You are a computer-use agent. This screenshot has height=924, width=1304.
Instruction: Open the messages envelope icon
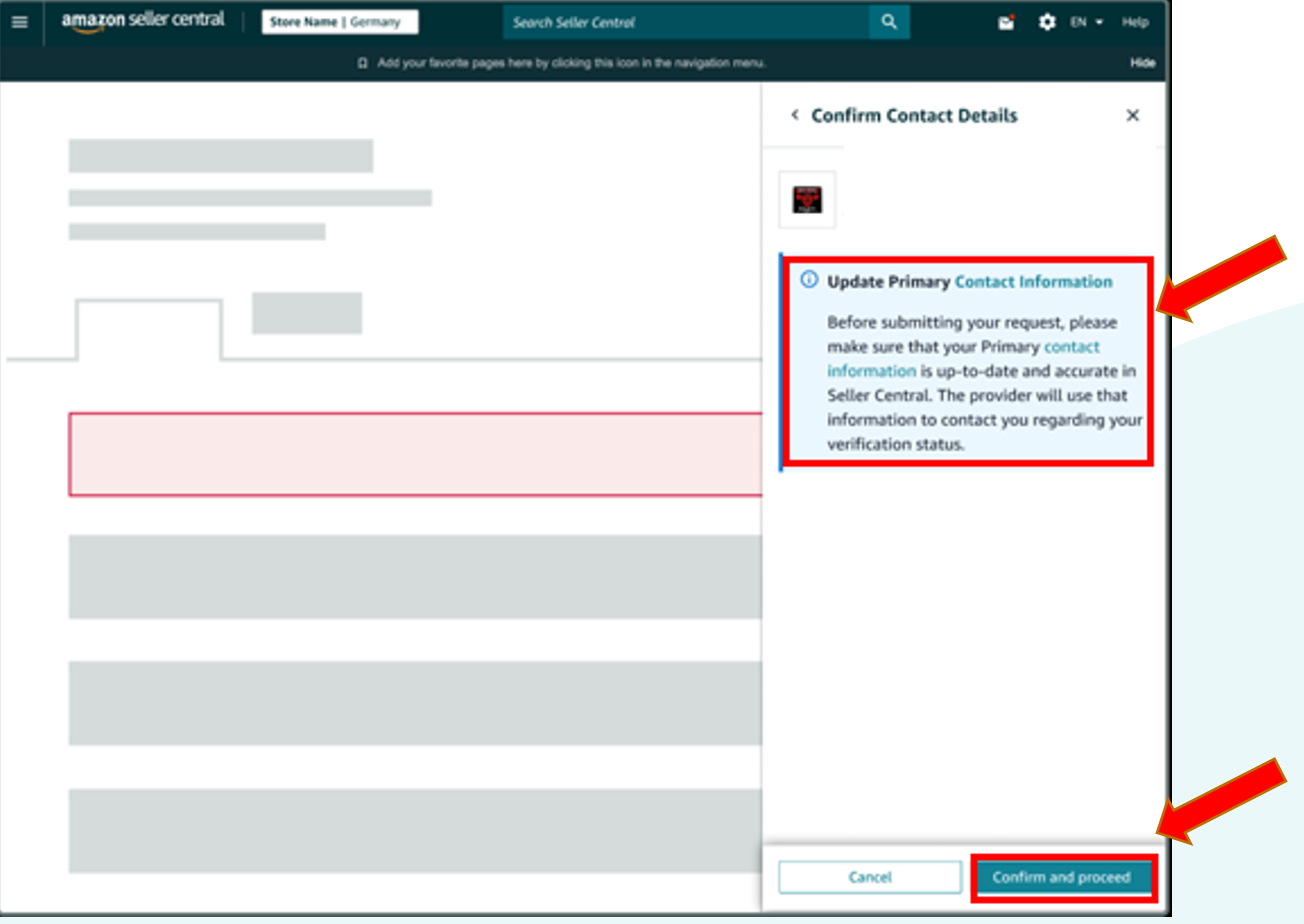(1007, 22)
